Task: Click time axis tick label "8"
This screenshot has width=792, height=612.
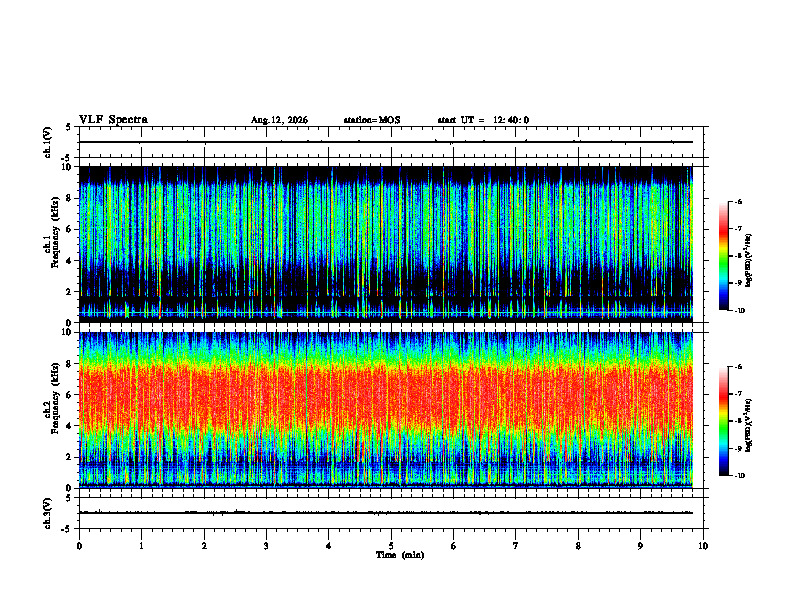Action: [x=578, y=546]
